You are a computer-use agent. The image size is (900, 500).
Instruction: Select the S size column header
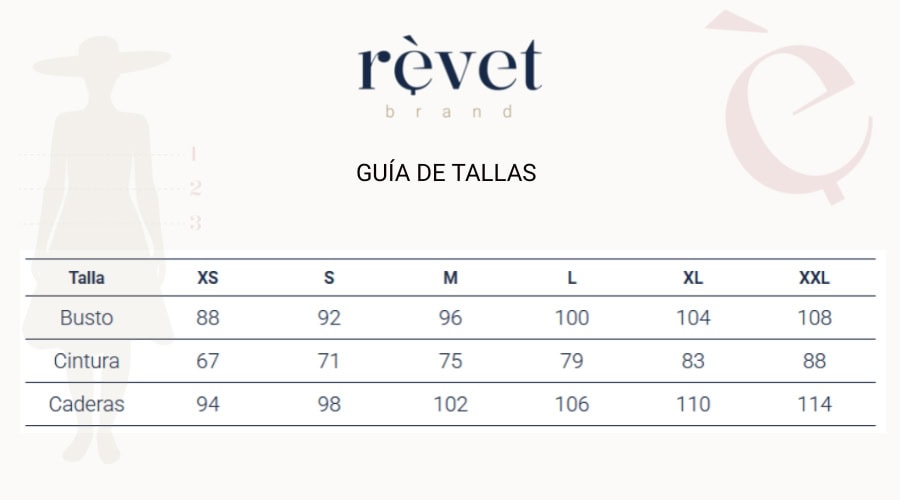point(329,278)
